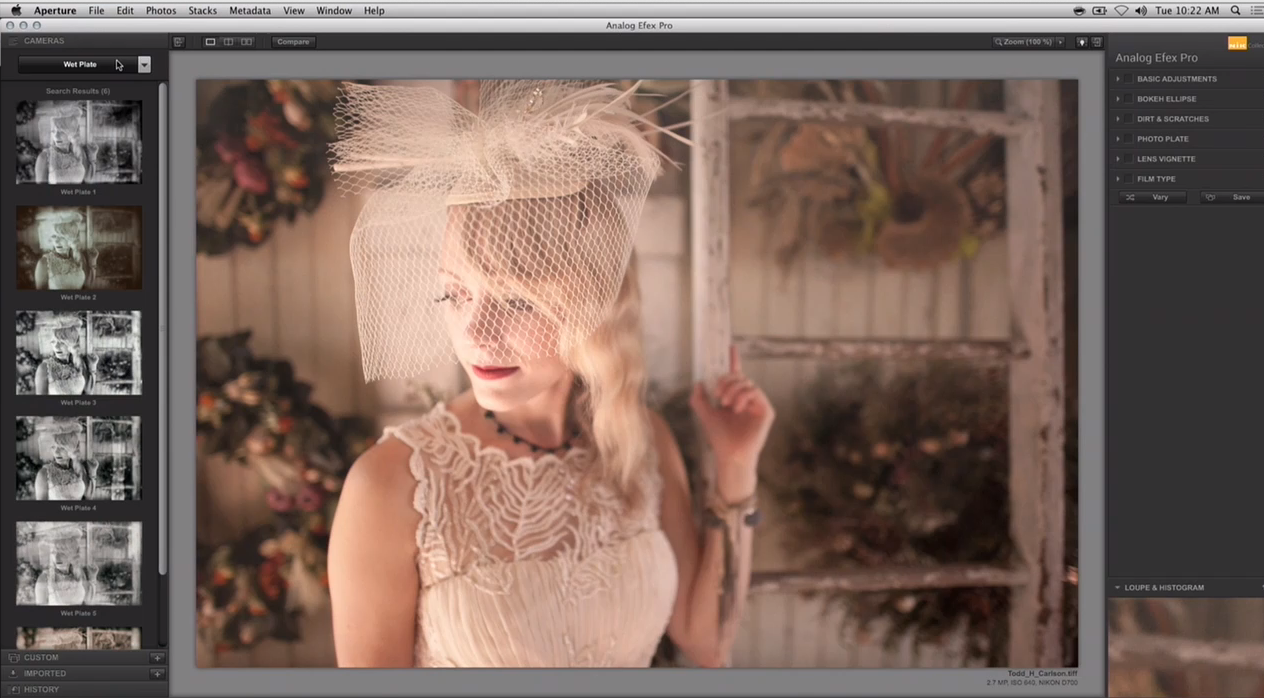1264x698 pixels.
Task: Open the Stacks menu
Action: click(x=202, y=10)
